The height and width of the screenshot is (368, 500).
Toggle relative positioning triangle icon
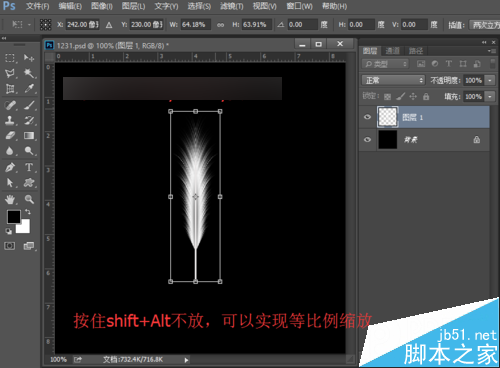coord(109,25)
